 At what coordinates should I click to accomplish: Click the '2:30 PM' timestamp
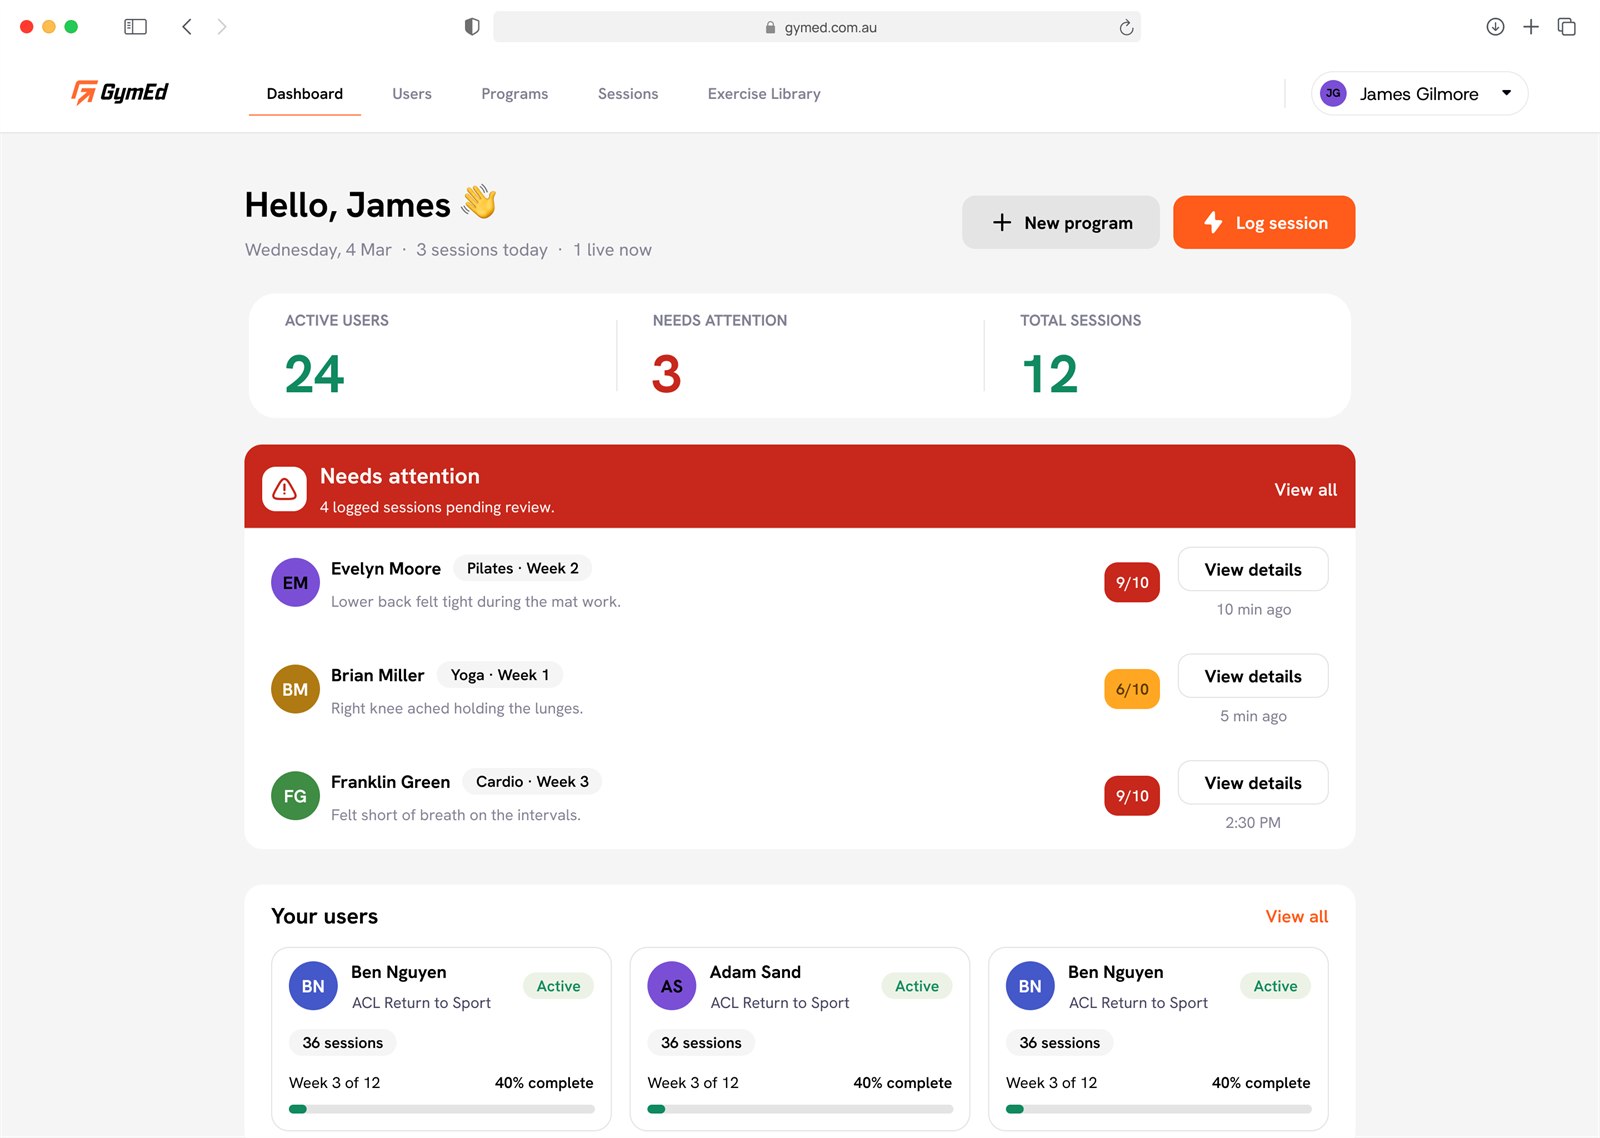(x=1253, y=823)
